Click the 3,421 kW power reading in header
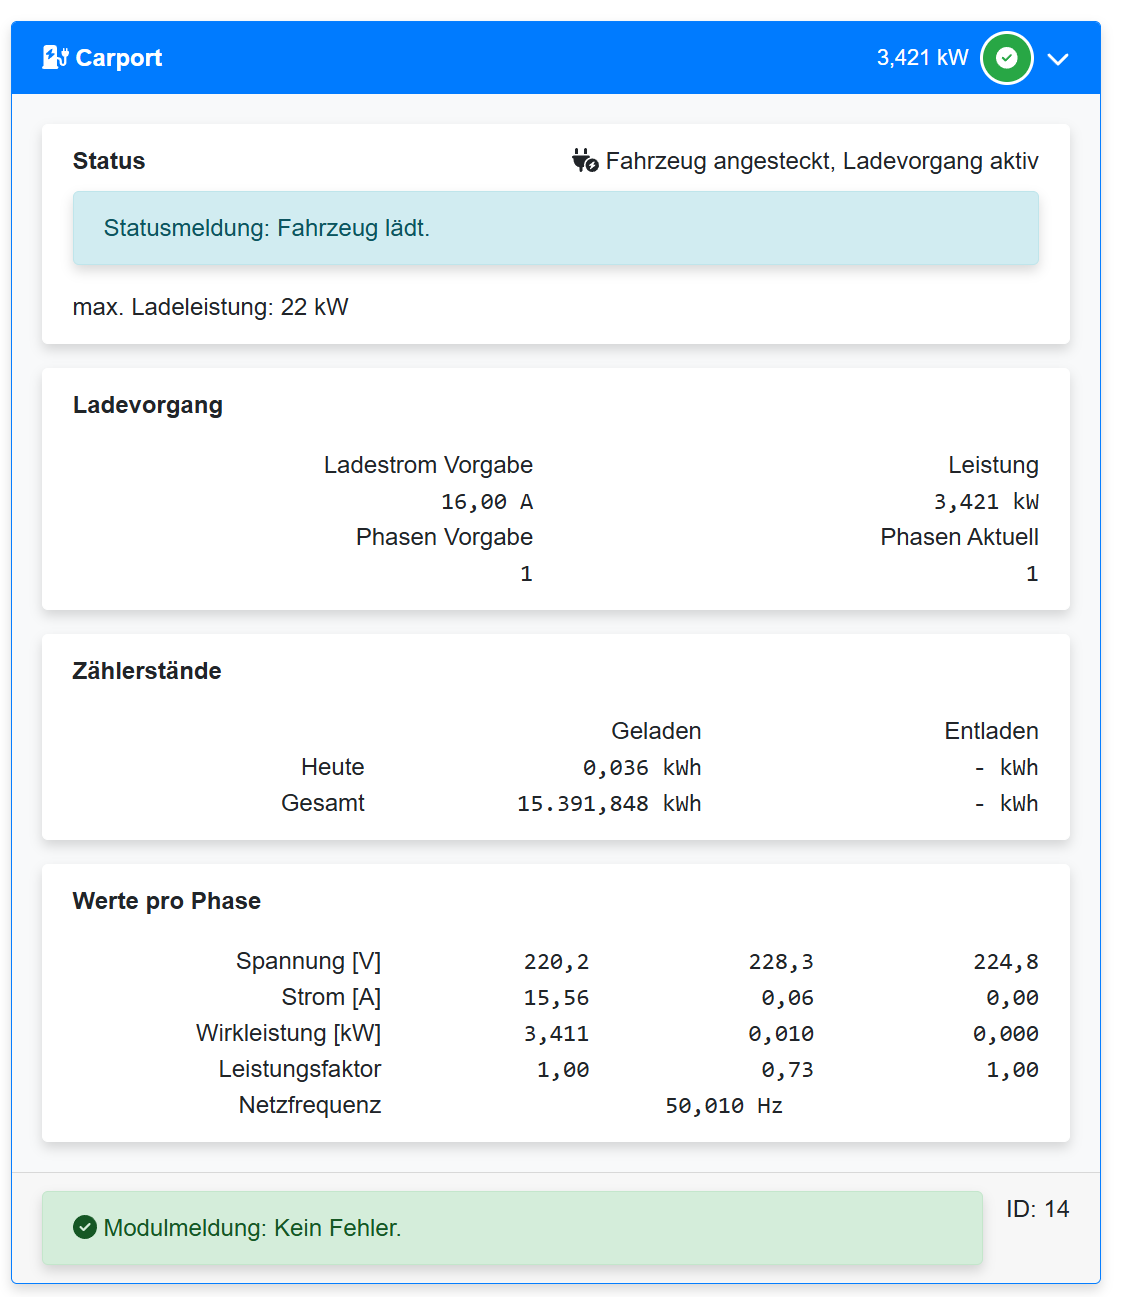Screen dimensions: 1132x1297 coord(922,58)
